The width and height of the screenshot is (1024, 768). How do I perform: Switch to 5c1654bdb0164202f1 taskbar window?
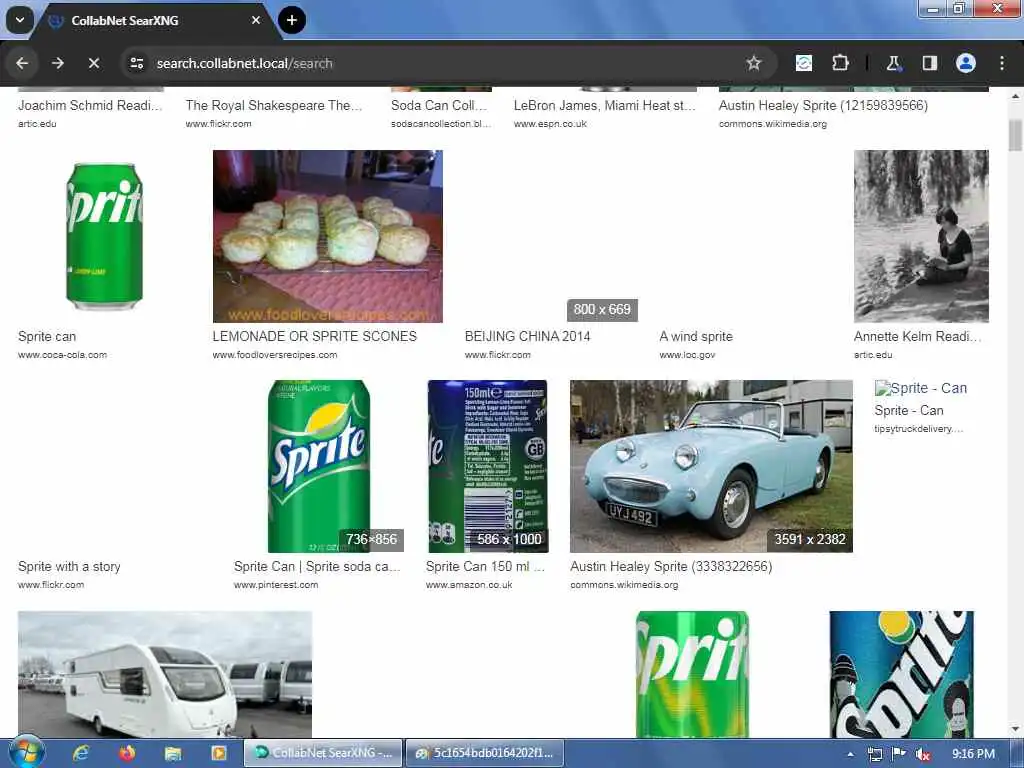[x=485, y=753]
